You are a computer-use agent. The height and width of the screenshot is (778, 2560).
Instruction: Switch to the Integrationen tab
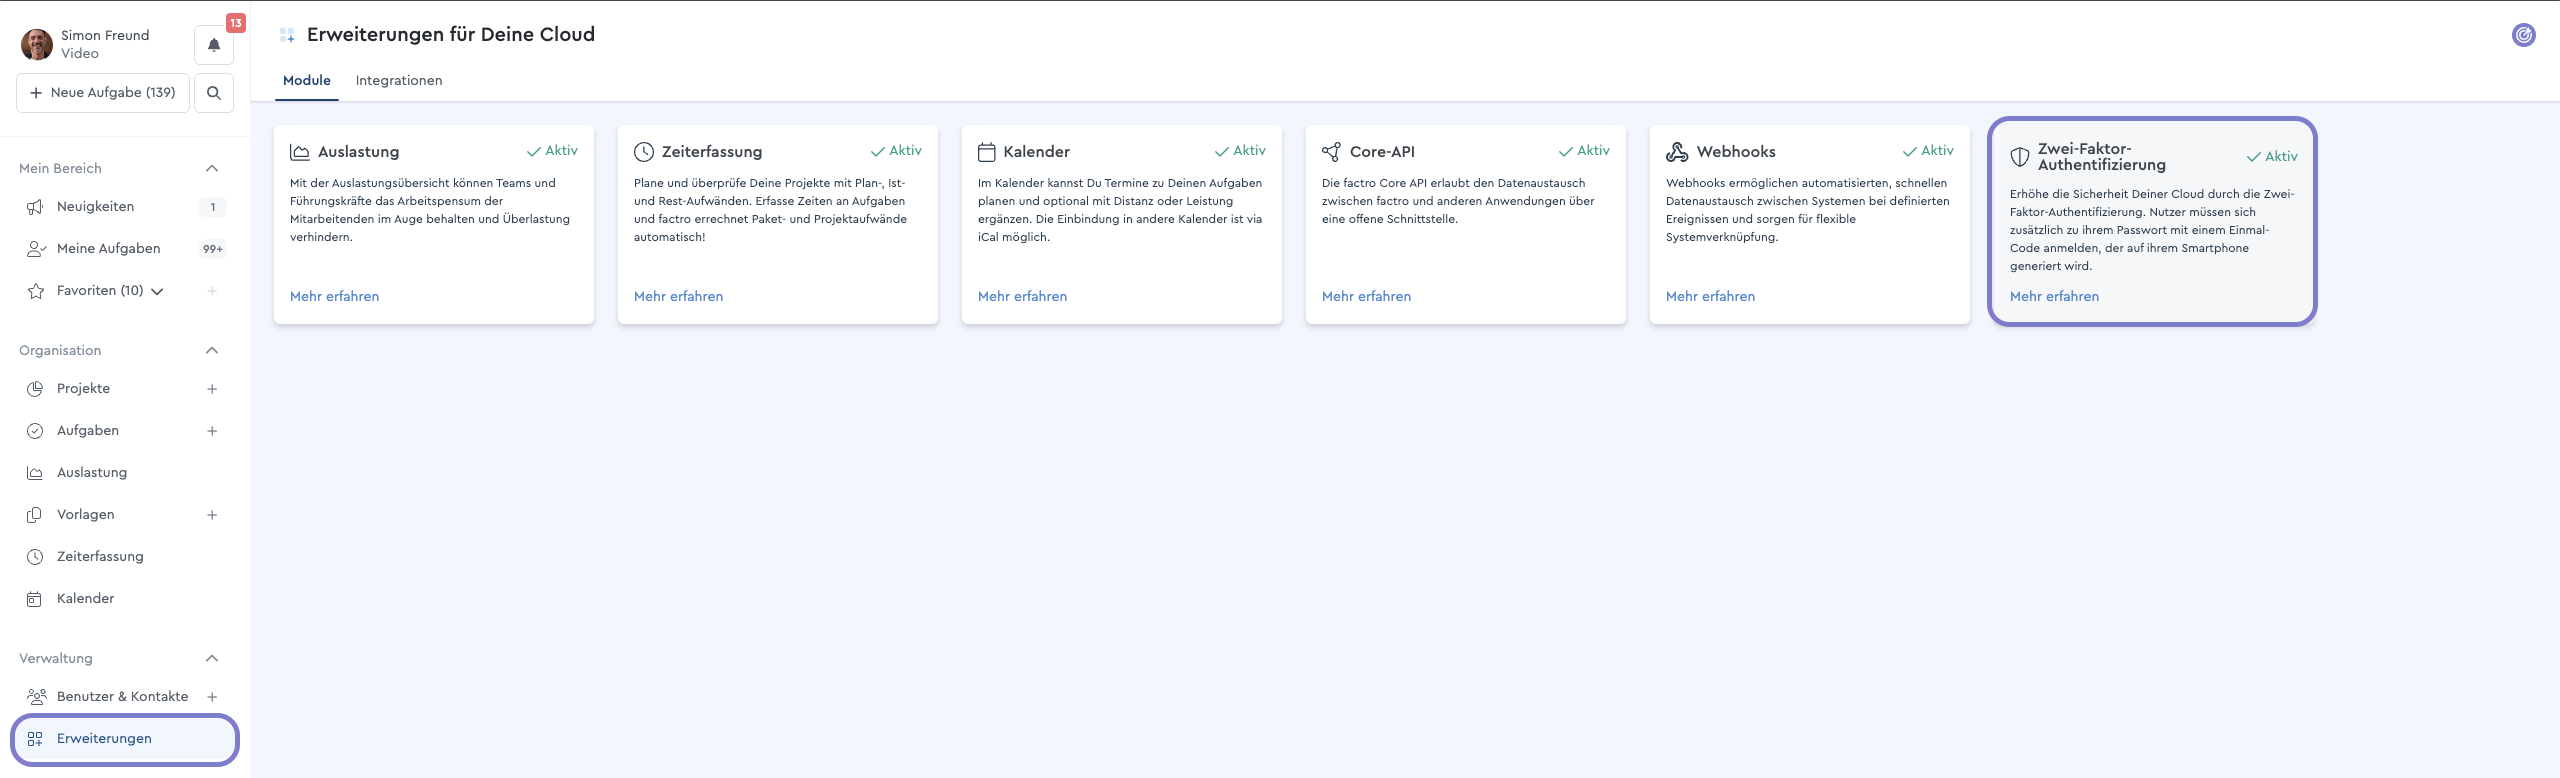pos(398,81)
